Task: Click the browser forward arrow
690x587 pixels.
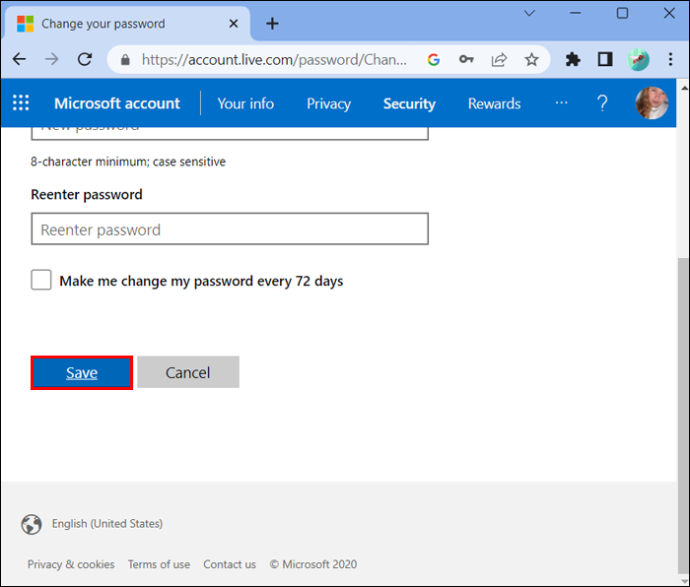Action: point(52,59)
